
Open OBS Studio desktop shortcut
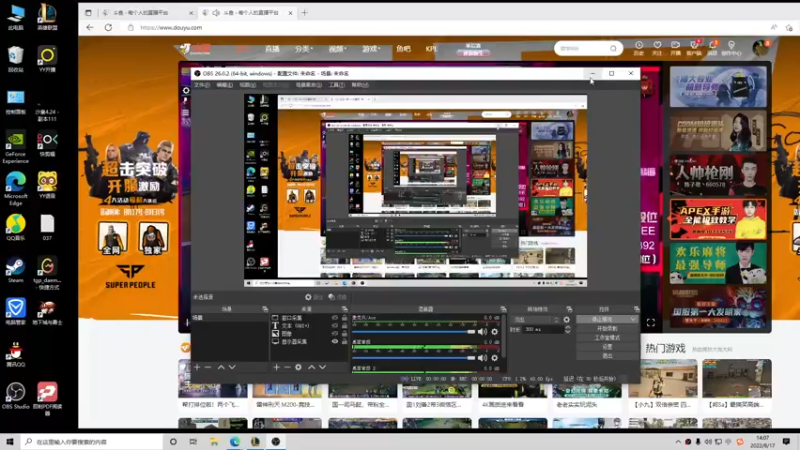pos(15,396)
